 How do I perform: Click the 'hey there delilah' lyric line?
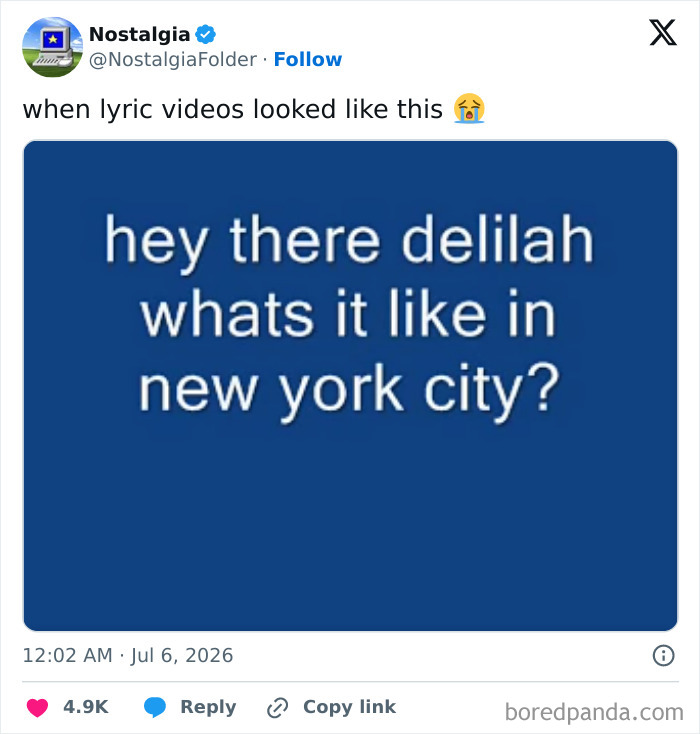(349, 242)
